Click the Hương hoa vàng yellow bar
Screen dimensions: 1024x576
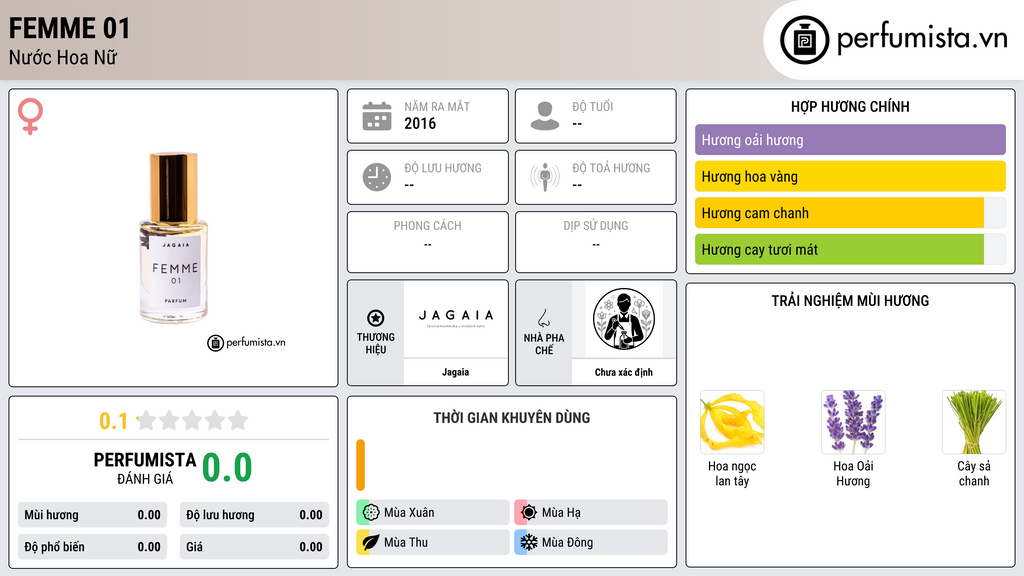pos(850,176)
